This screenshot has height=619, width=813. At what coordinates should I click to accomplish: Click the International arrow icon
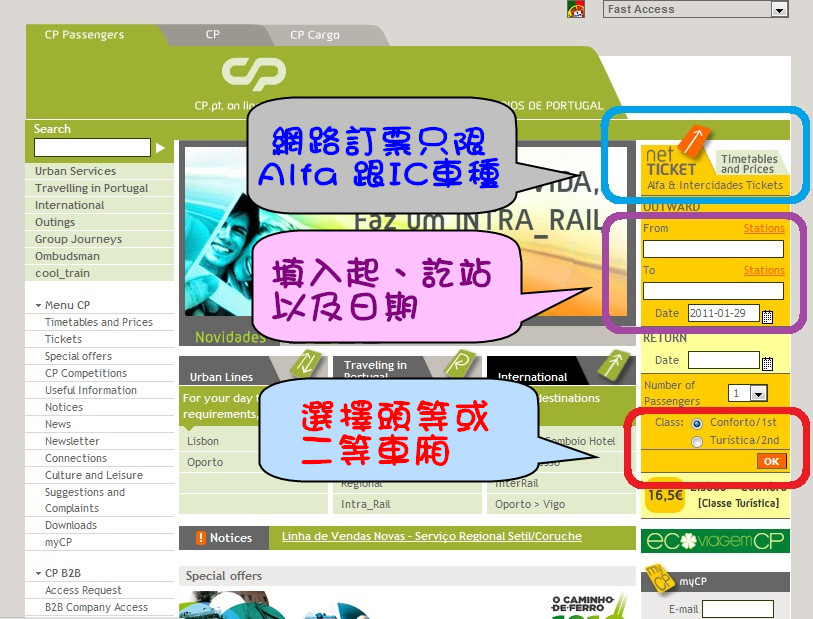point(613,363)
